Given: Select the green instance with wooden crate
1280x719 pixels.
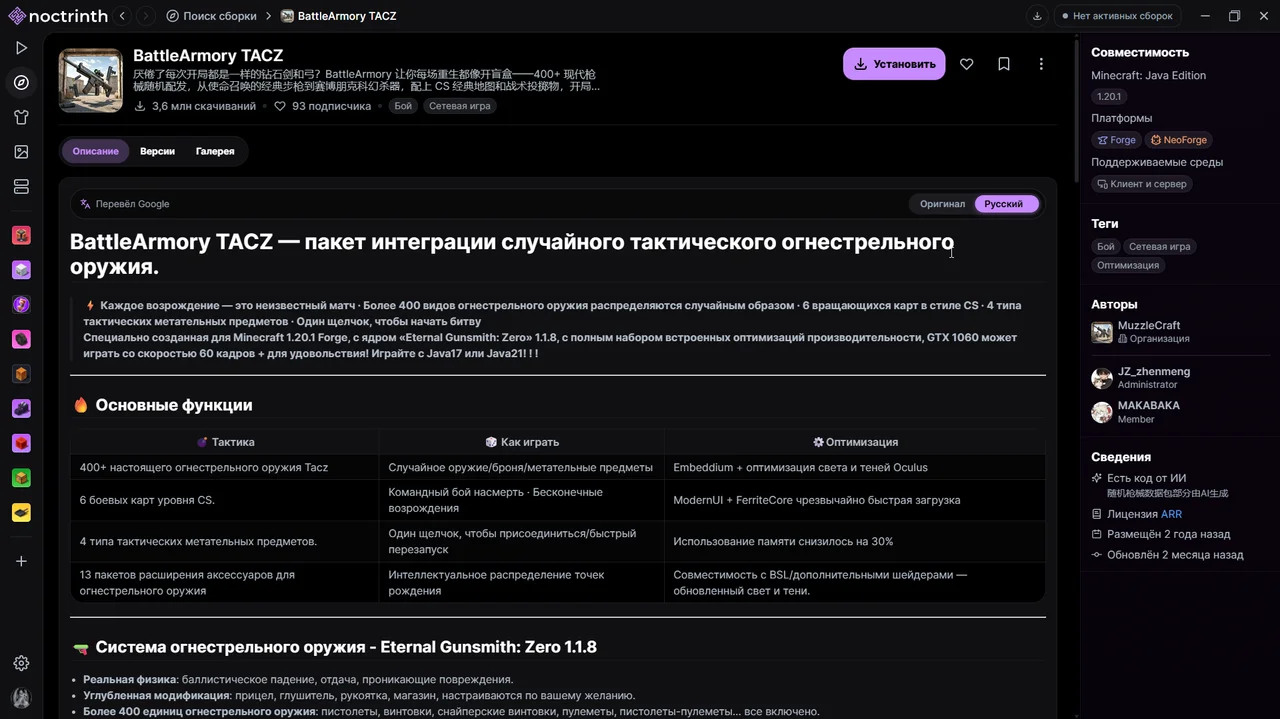Looking at the screenshot, I should (x=21, y=478).
